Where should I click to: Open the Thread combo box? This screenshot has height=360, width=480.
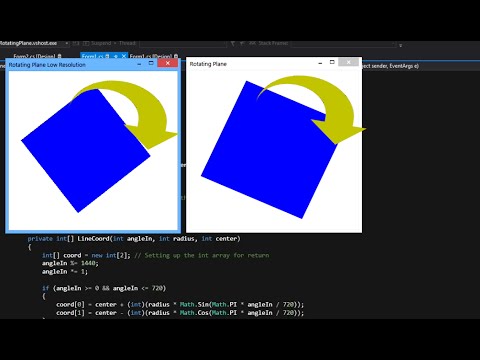point(183,43)
